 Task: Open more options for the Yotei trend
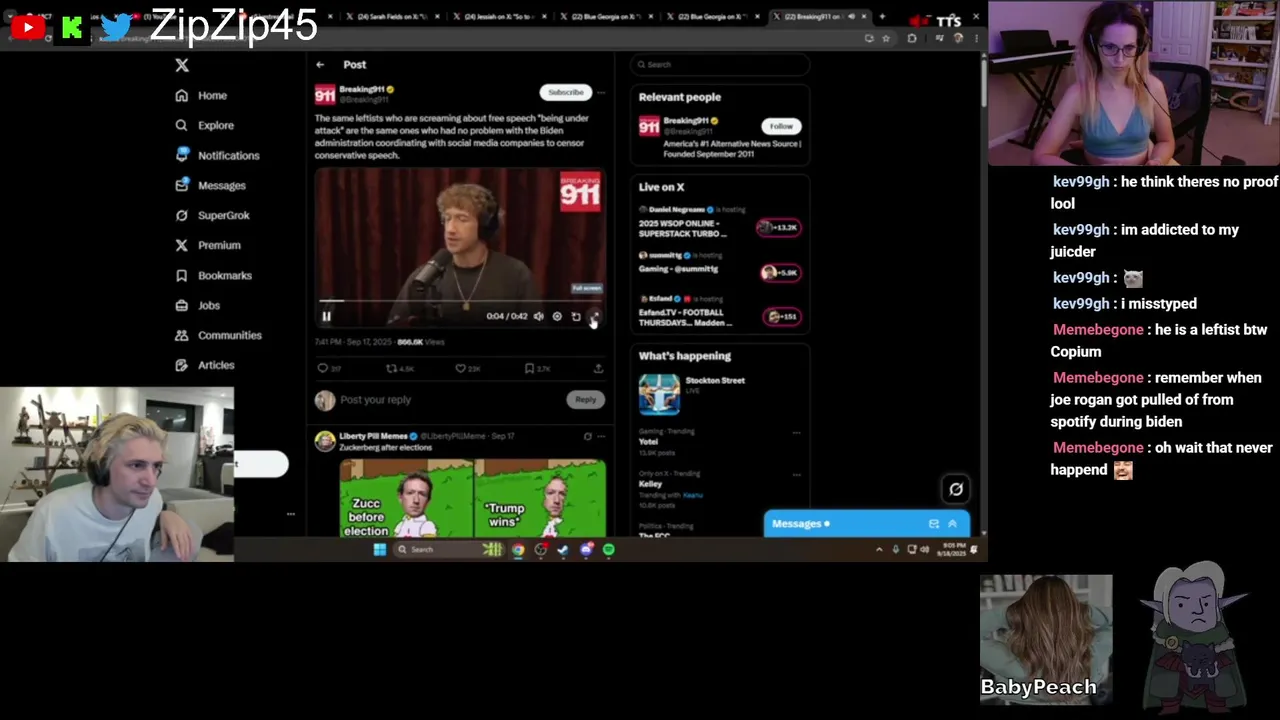tap(796, 433)
